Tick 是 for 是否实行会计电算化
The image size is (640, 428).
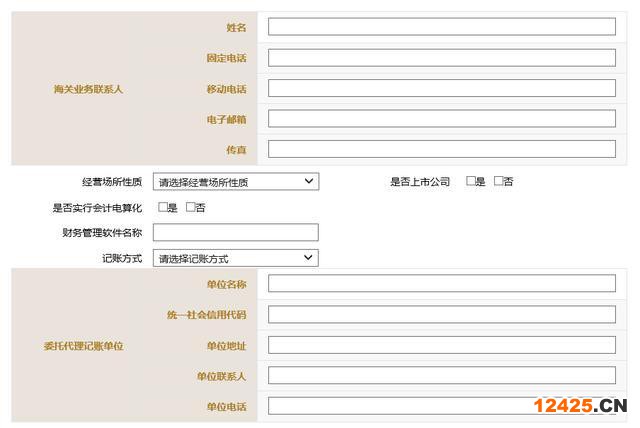tap(163, 207)
